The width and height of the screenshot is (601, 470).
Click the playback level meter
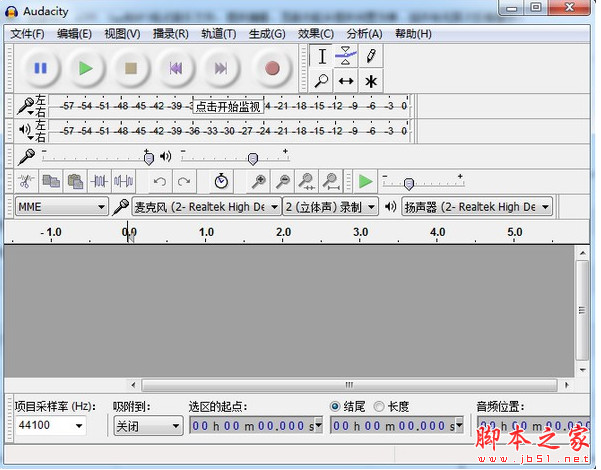click(x=230, y=131)
